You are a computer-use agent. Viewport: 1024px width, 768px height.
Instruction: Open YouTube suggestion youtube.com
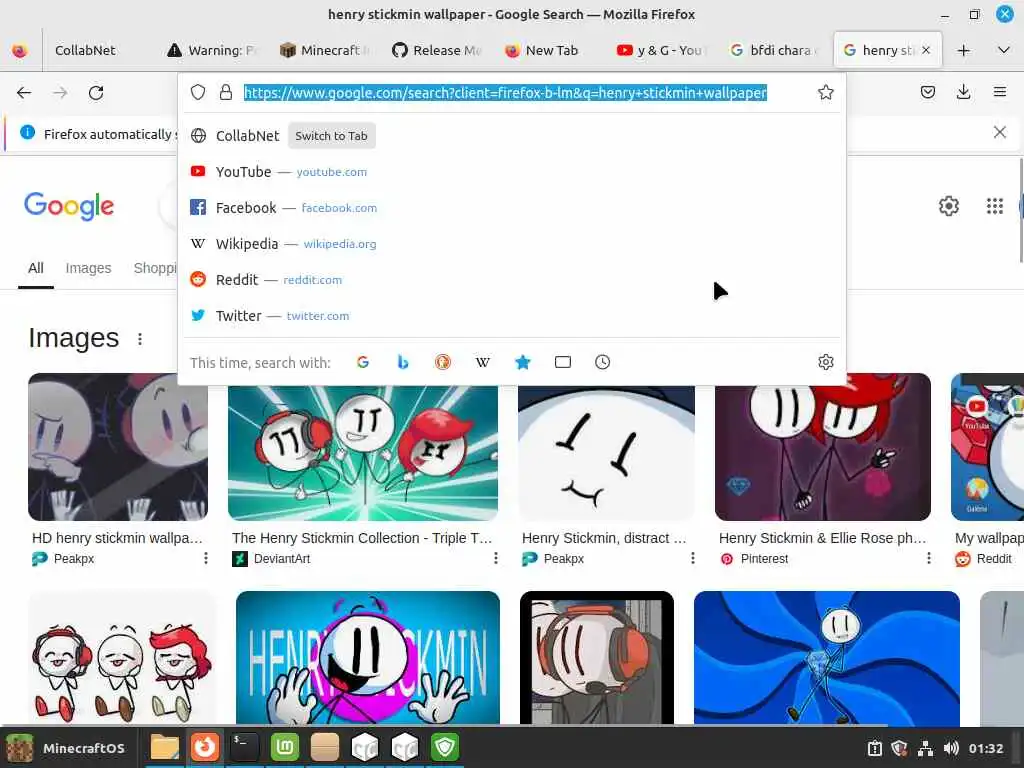512,172
